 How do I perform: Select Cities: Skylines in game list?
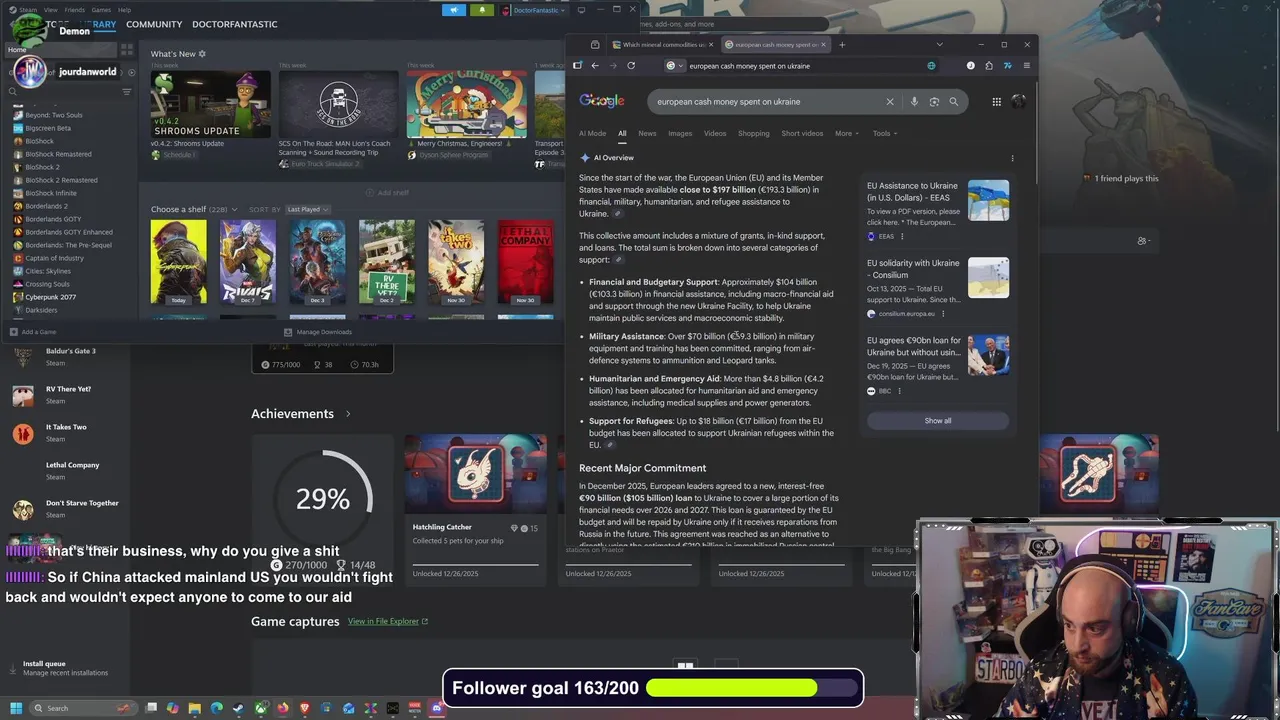48,271
